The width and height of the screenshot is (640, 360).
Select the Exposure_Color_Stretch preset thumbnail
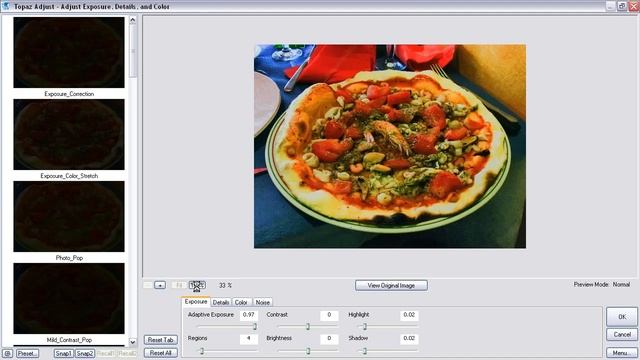click(x=69, y=134)
